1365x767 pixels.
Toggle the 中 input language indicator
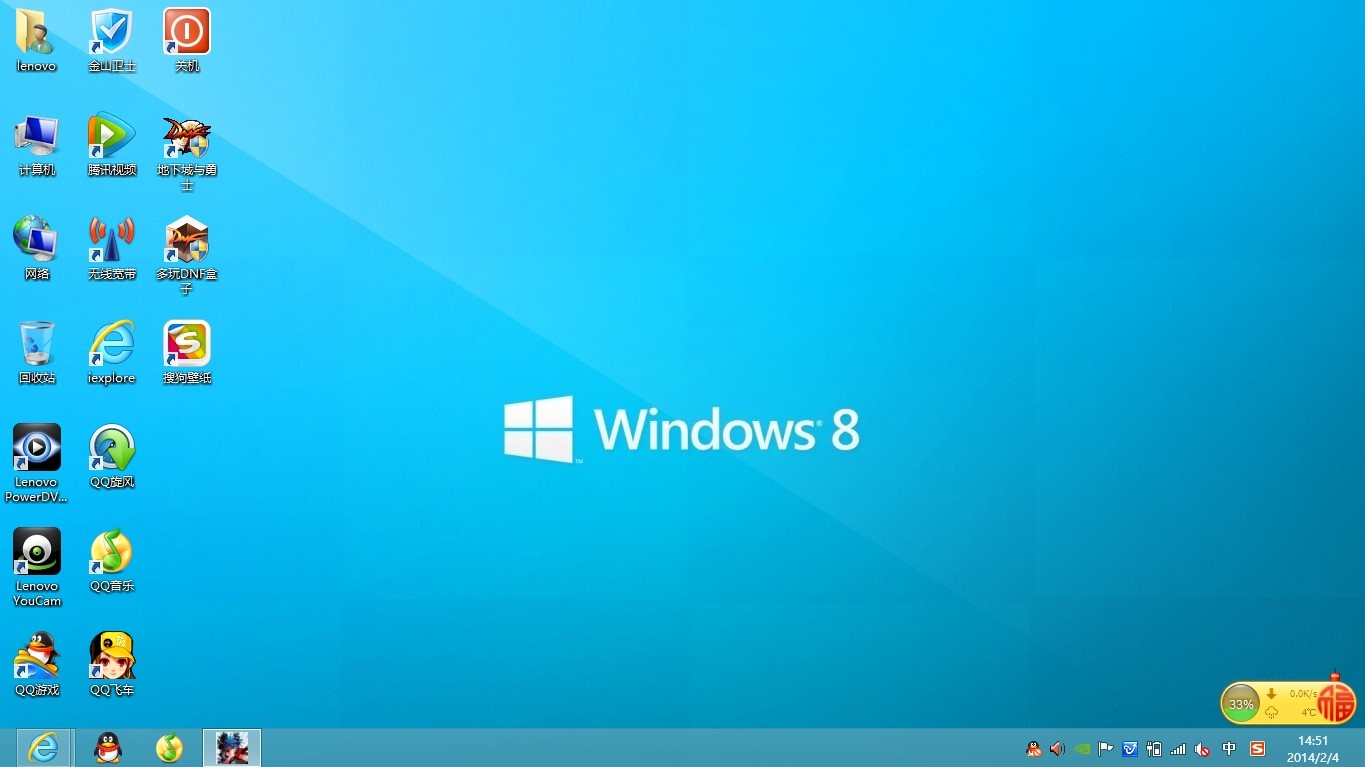pos(1229,748)
